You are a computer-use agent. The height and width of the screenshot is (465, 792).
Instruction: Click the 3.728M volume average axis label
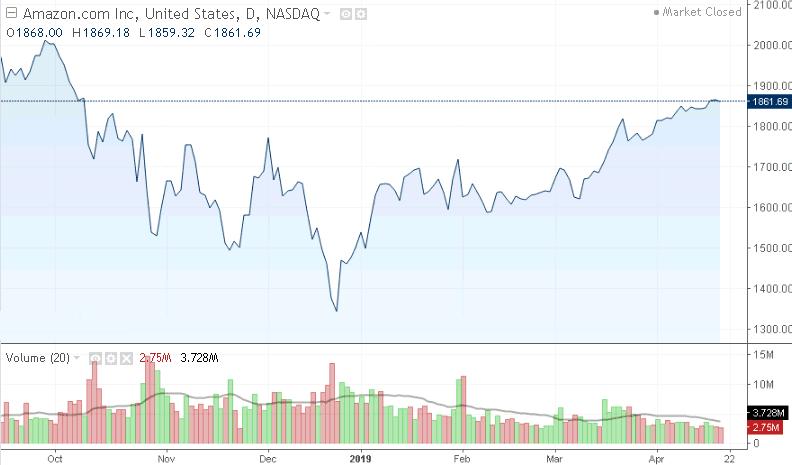coord(768,412)
